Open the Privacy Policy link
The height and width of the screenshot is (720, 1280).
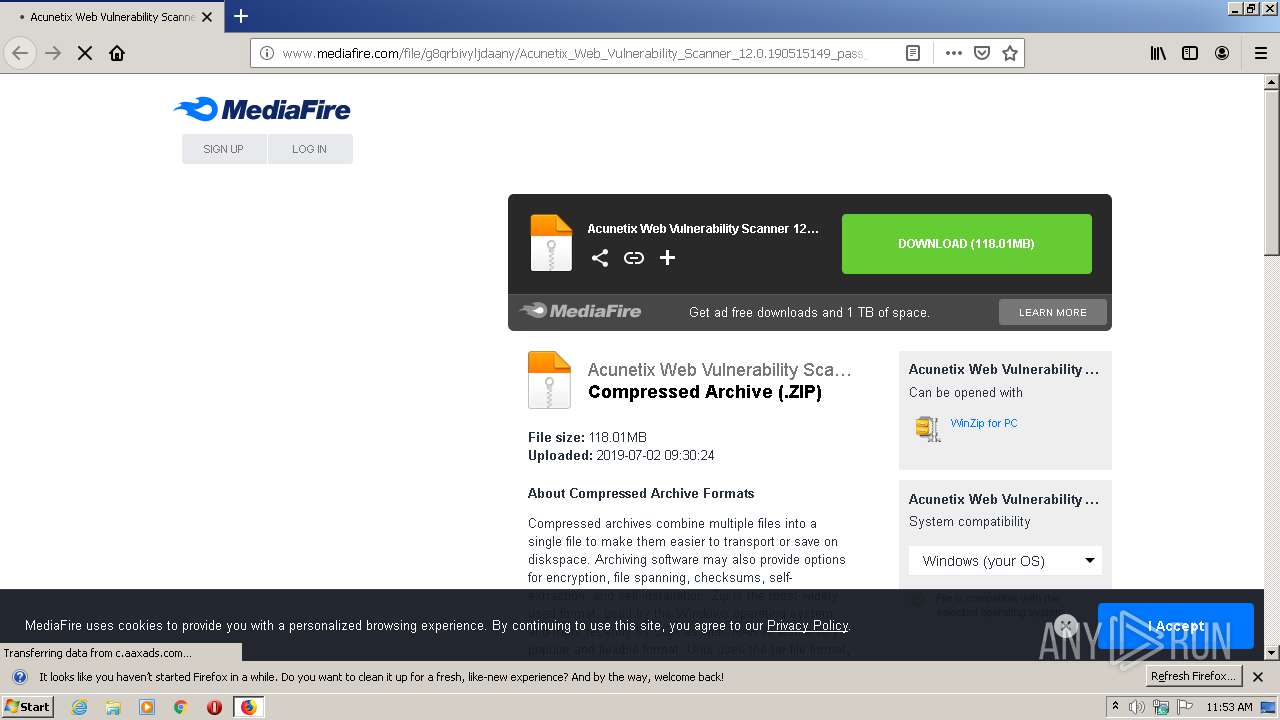[807, 625]
